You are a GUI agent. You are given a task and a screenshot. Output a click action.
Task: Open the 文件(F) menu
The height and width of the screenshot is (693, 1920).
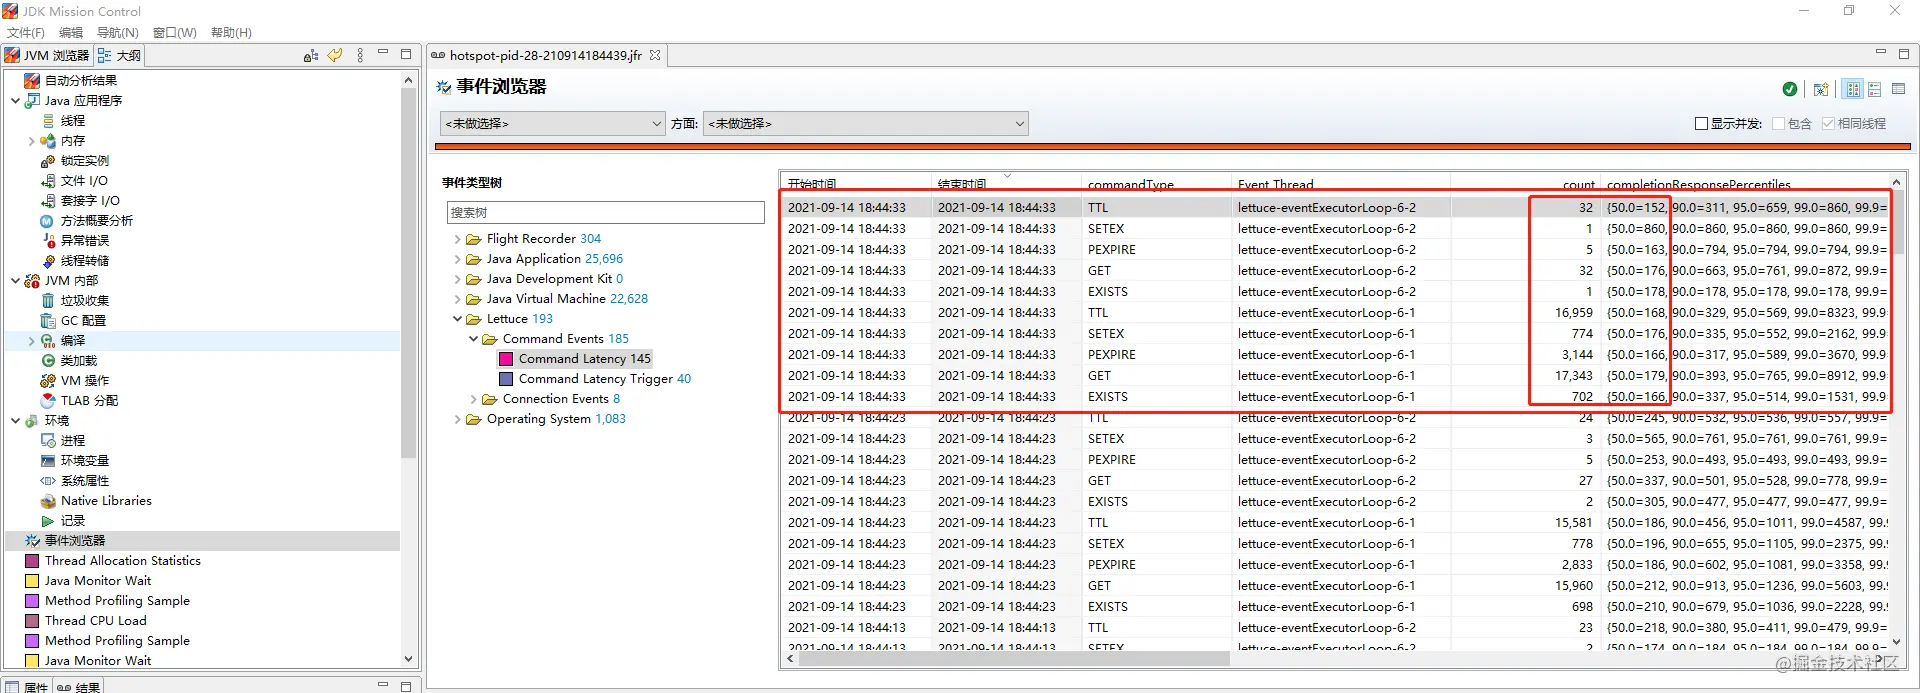point(26,32)
